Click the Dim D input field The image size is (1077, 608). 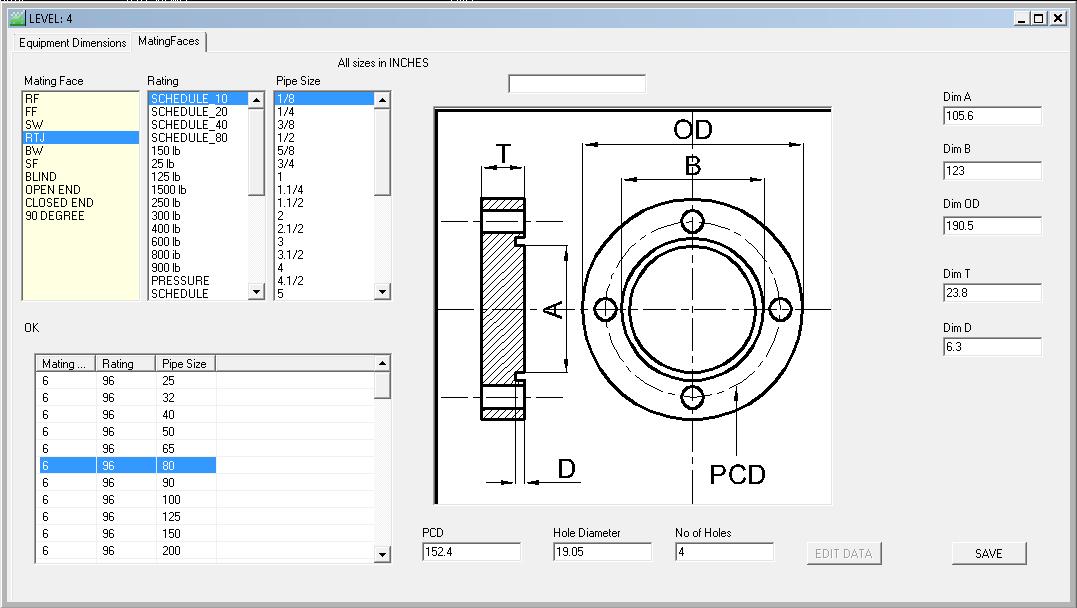point(993,346)
